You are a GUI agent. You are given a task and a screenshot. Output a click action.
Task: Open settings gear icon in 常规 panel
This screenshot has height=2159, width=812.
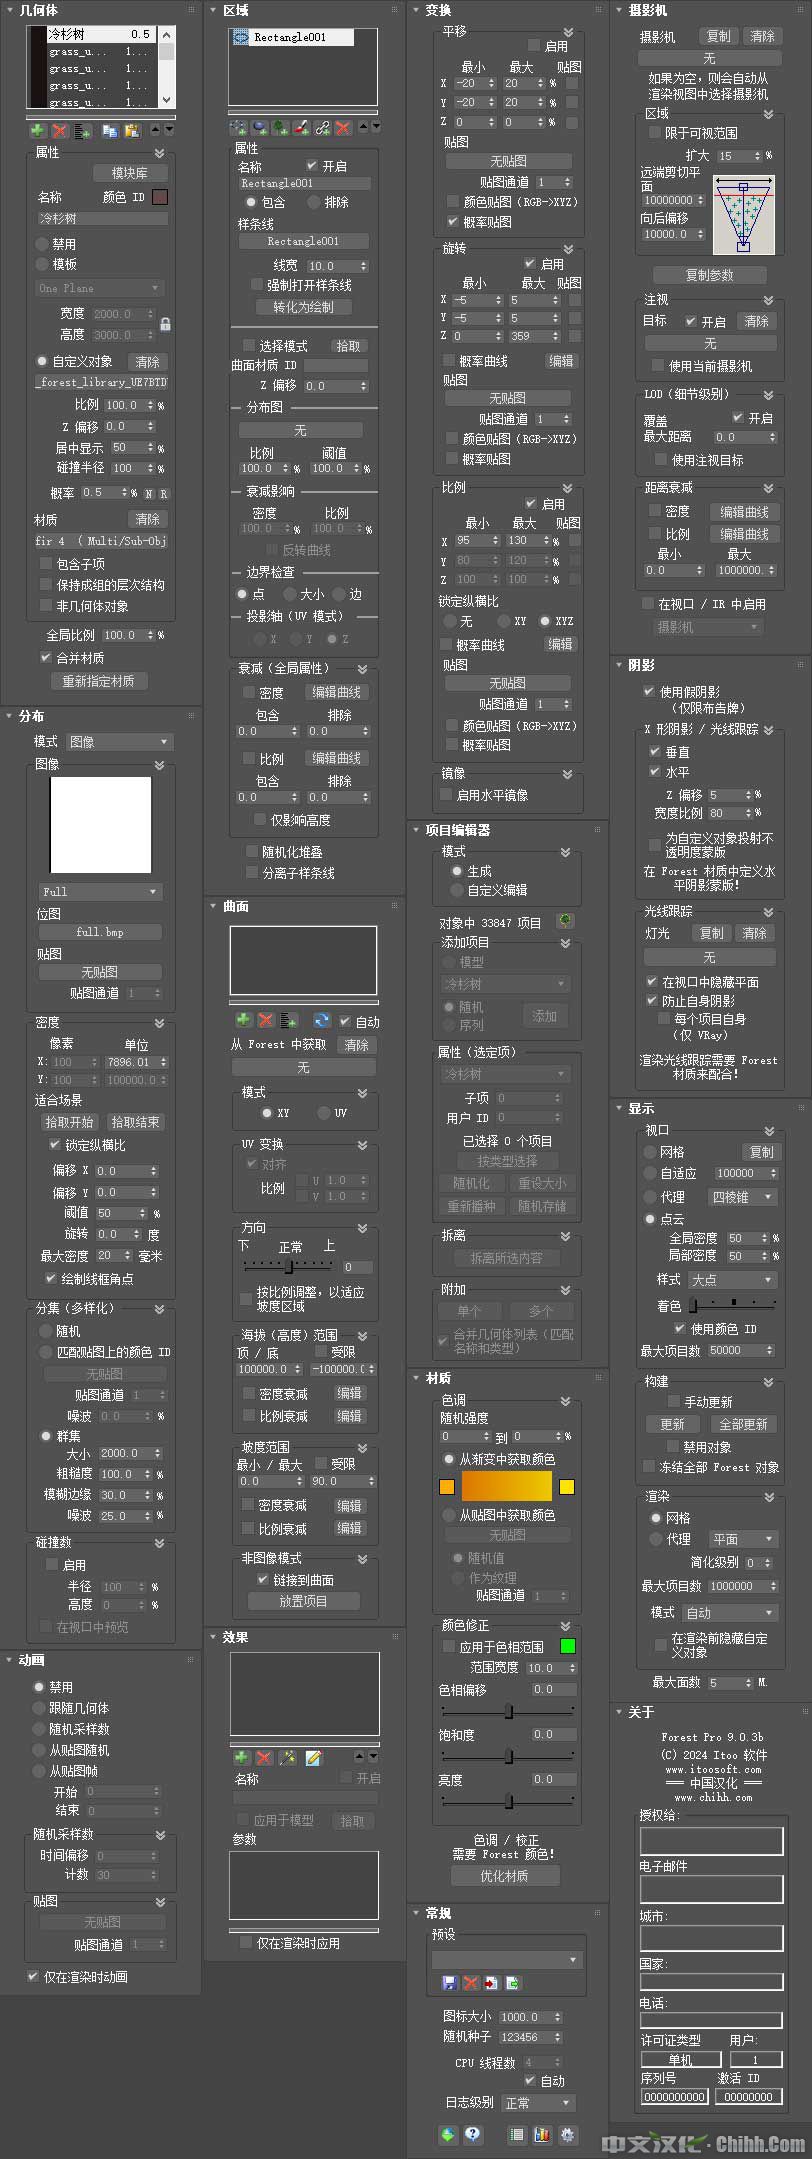click(x=567, y=2134)
